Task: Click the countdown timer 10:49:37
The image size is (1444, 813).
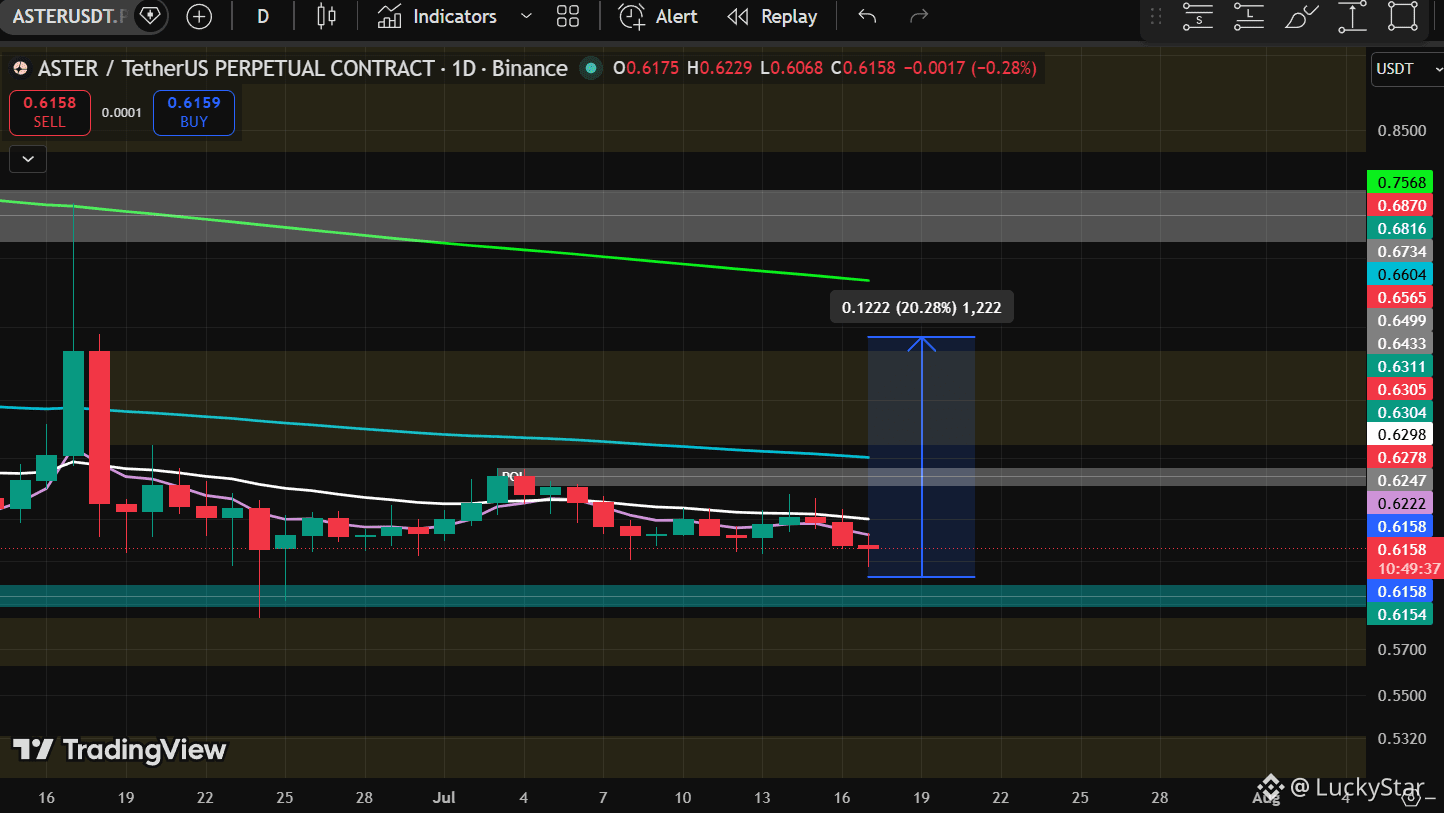Action: pos(1408,568)
